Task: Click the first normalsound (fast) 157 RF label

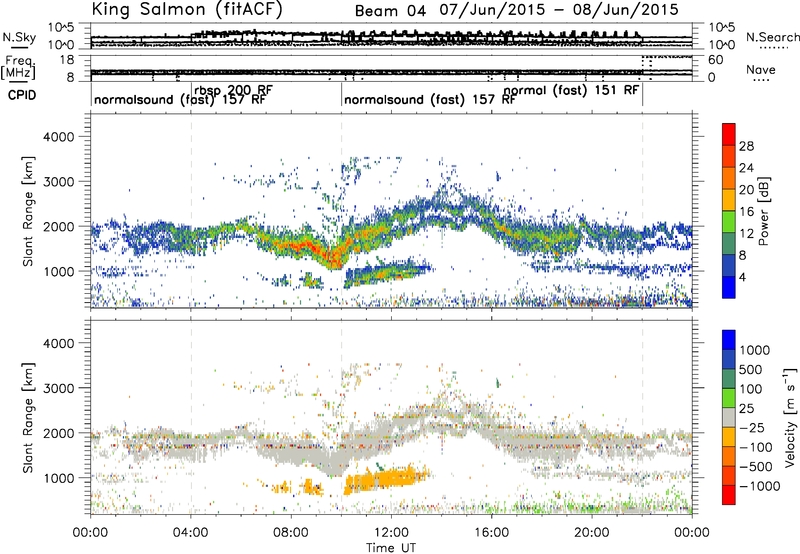Action: tap(180, 99)
